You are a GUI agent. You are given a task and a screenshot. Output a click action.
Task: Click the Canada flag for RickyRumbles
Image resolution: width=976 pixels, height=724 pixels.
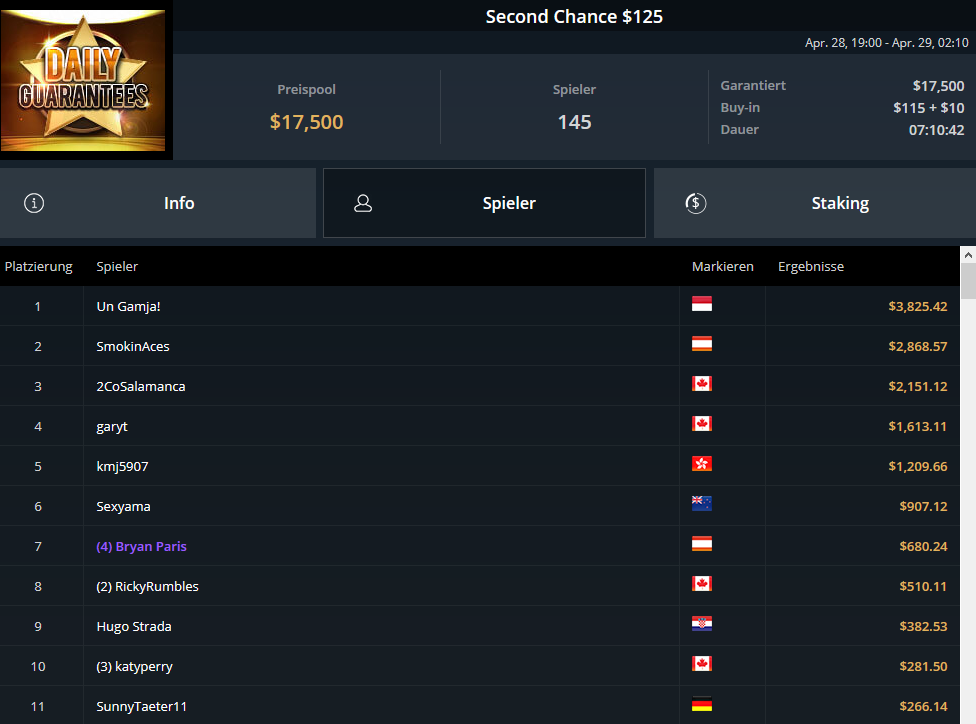coord(702,583)
